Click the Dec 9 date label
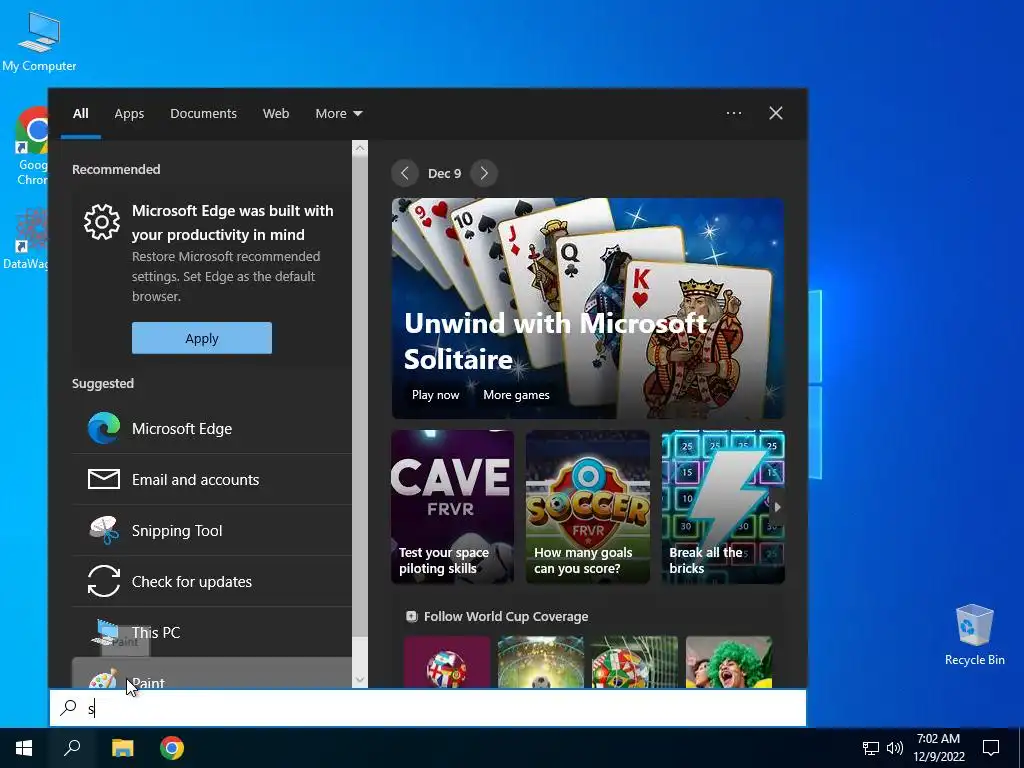The image size is (1024, 768). click(x=444, y=173)
